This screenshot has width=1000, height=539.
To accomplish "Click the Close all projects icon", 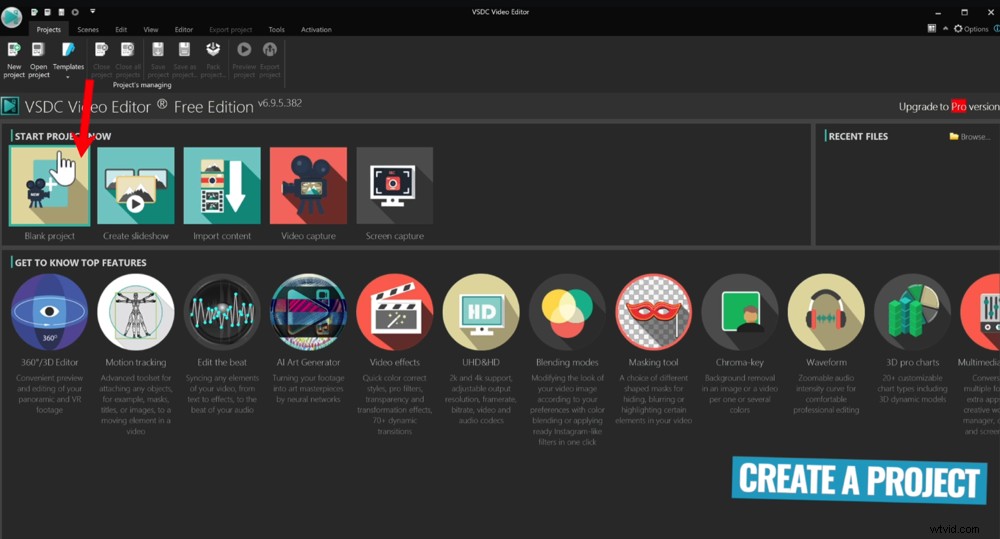I will pyautogui.click(x=128, y=50).
